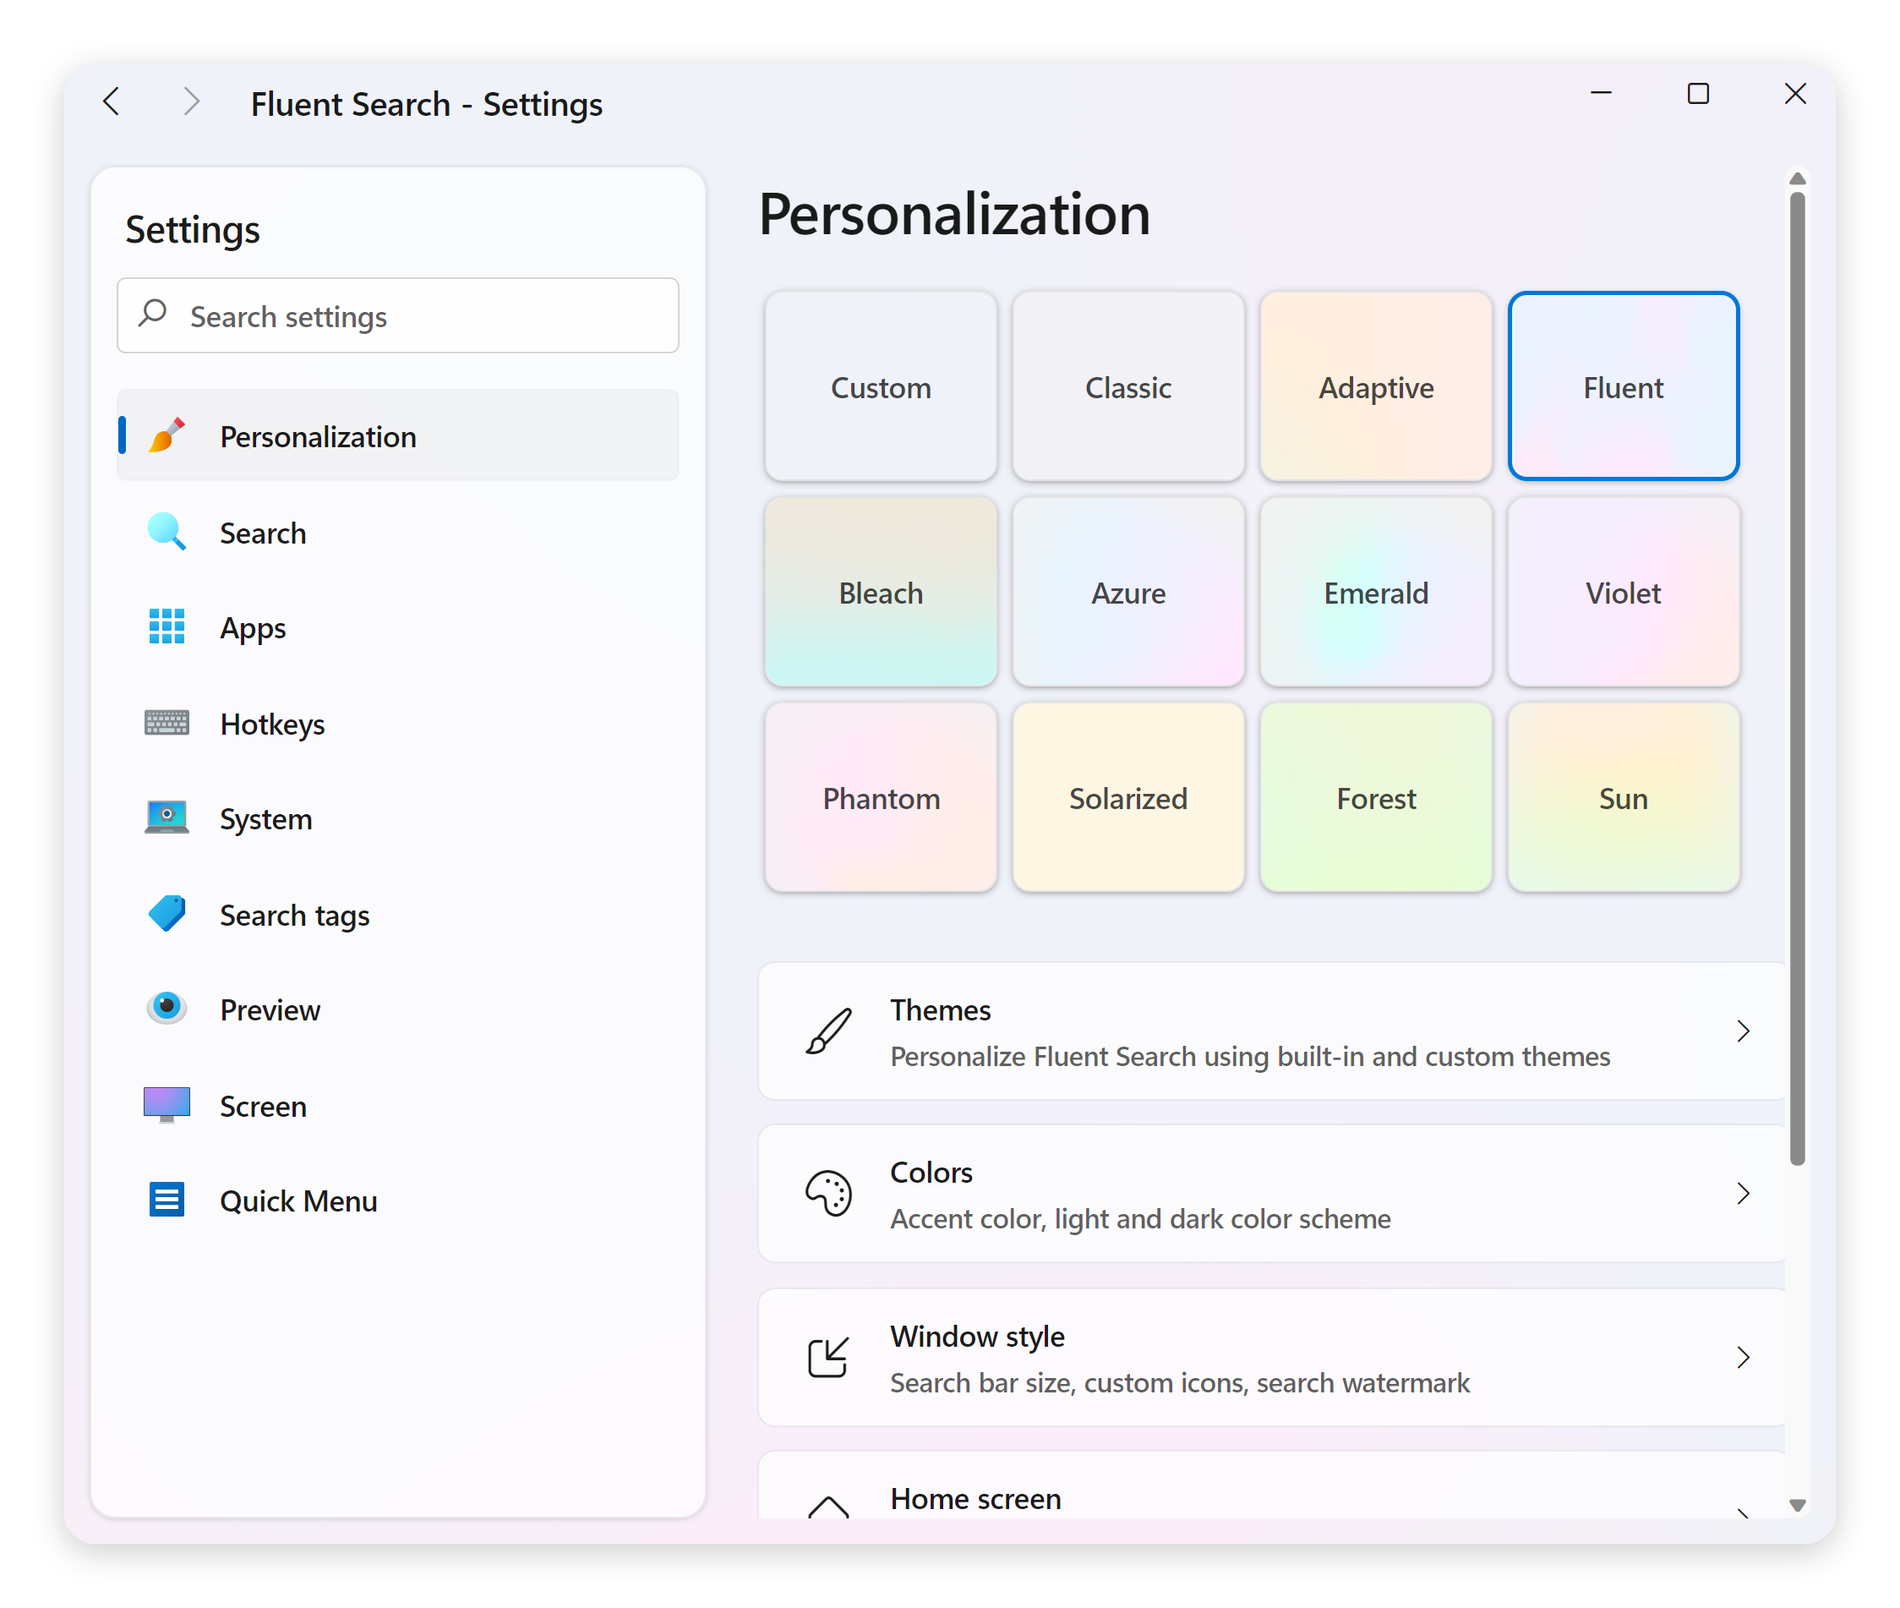Select the Phantom theme tile

click(881, 797)
